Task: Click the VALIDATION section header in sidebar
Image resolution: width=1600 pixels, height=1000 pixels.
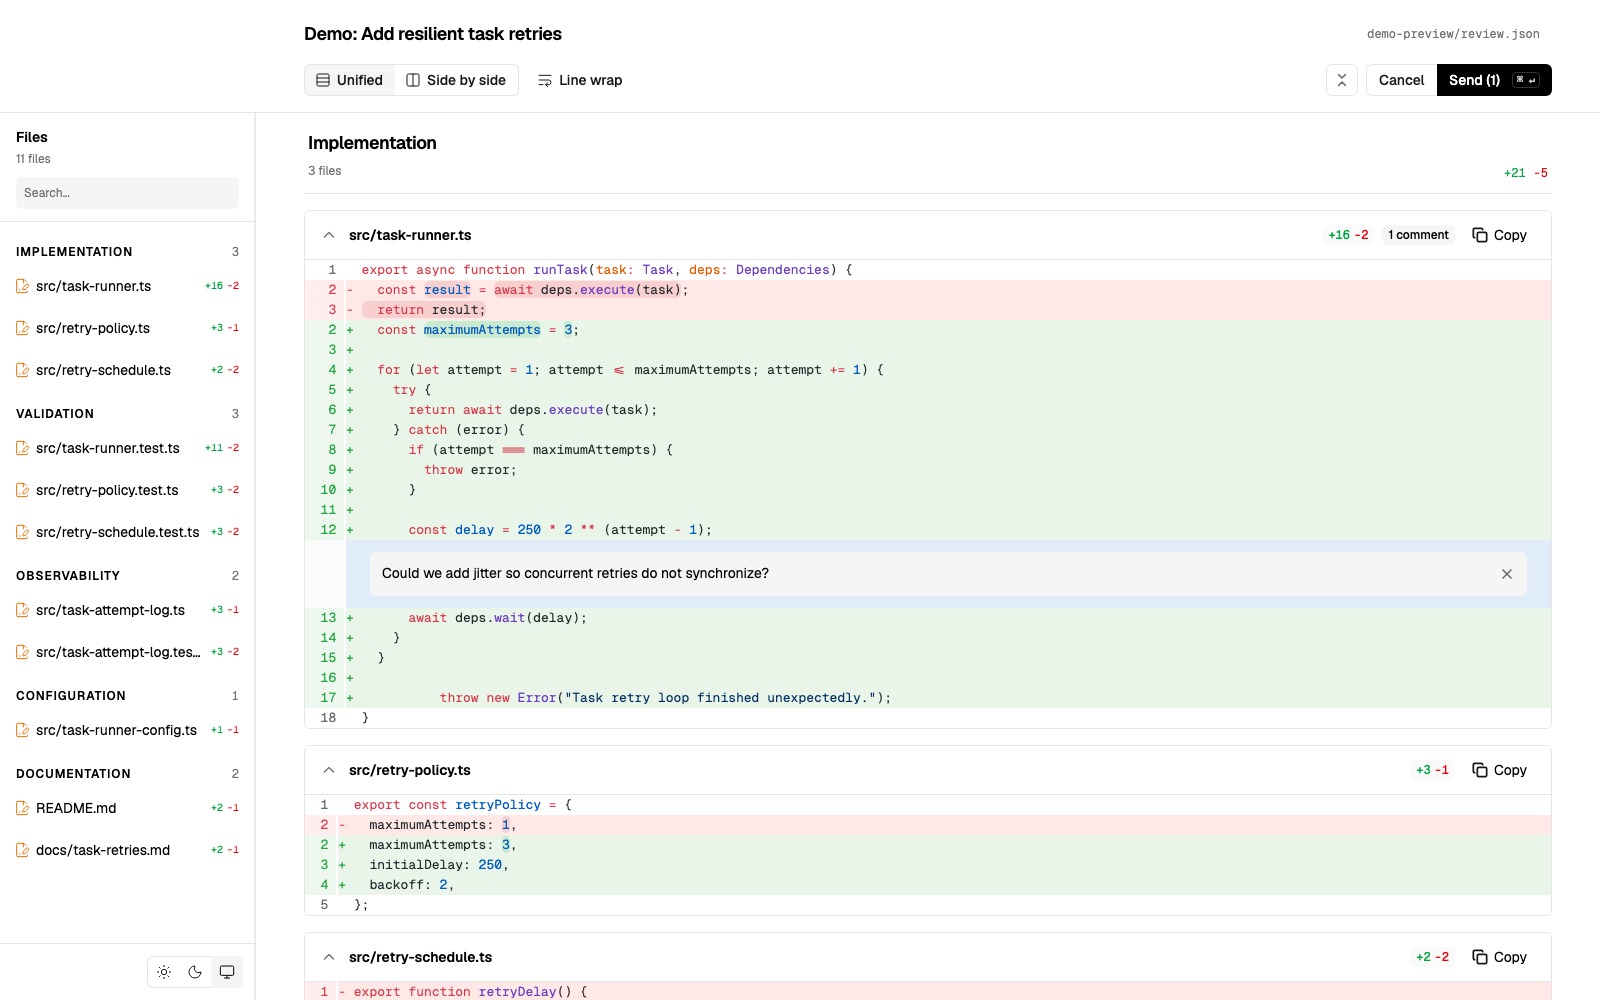Action: click(x=55, y=414)
